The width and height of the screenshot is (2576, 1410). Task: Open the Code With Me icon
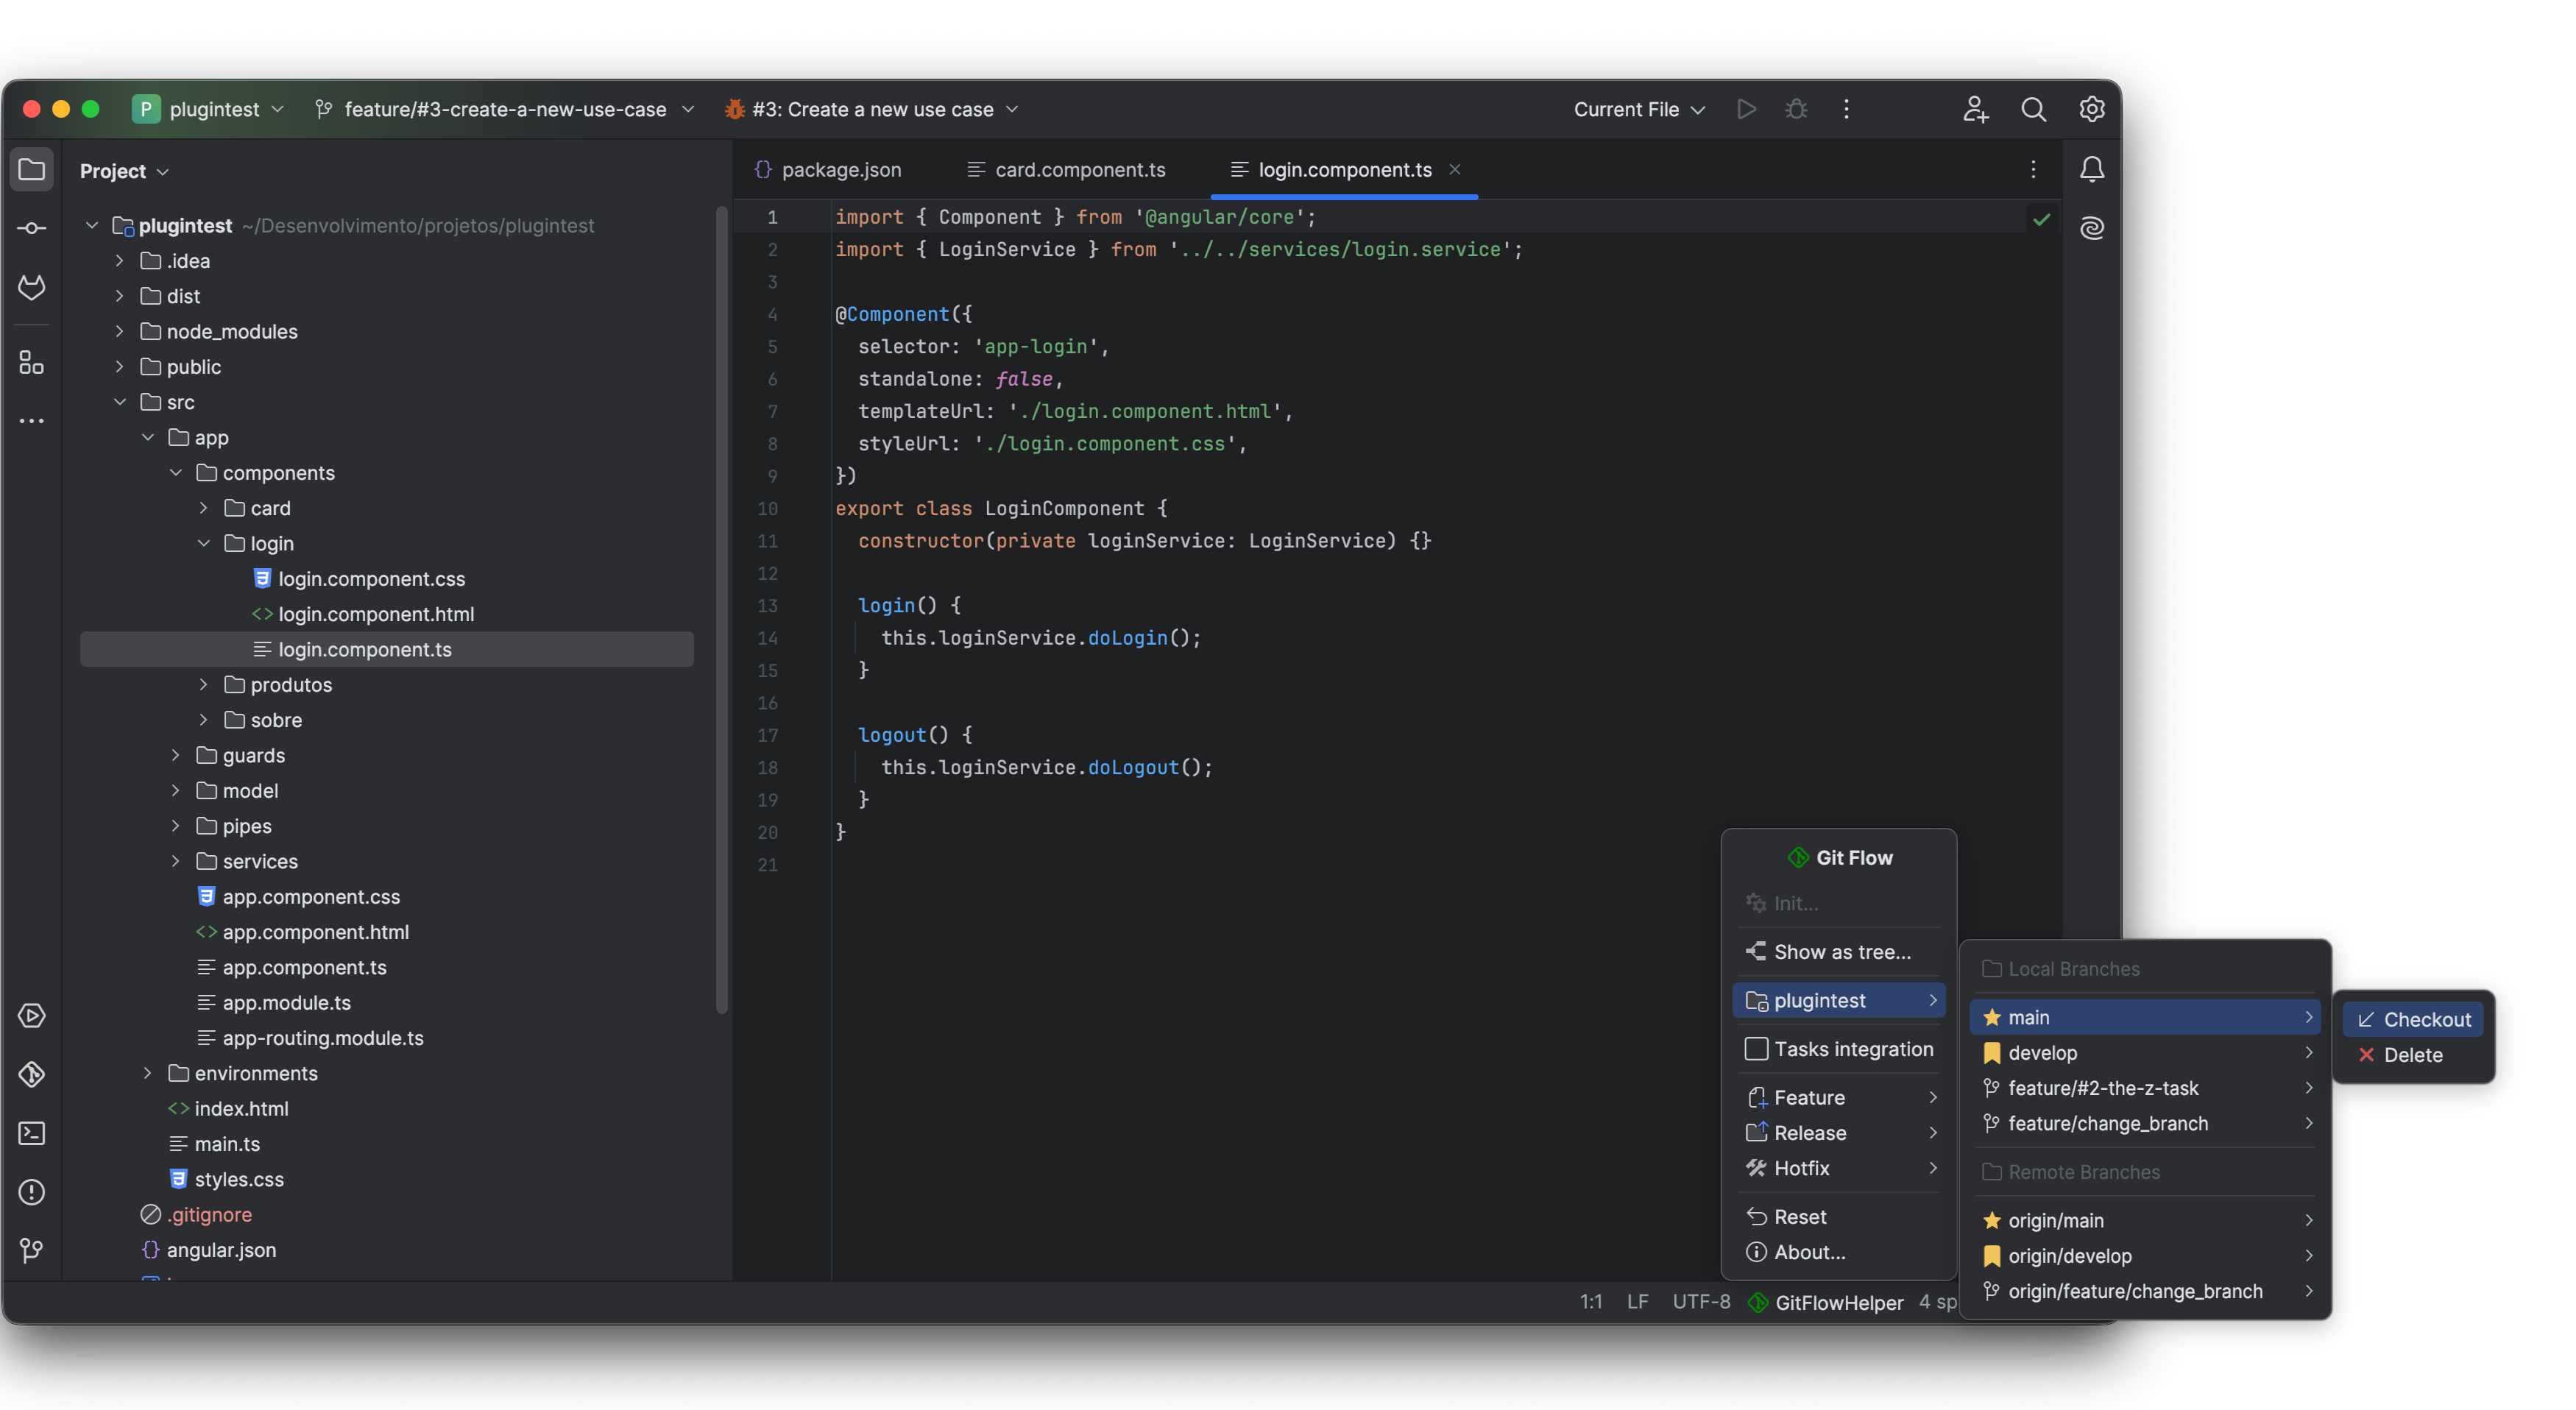tap(1975, 109)
